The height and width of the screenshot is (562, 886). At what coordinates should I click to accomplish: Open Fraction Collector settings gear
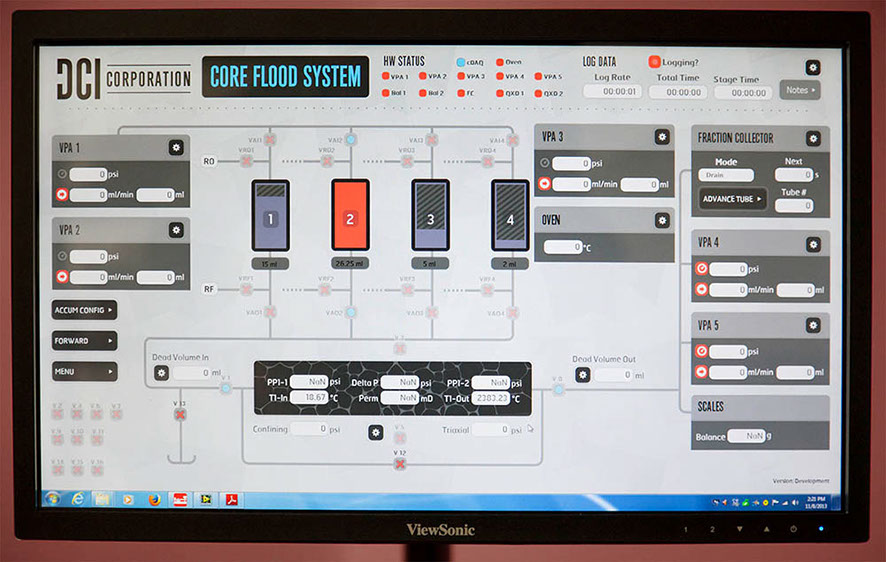tap(813, 138)
